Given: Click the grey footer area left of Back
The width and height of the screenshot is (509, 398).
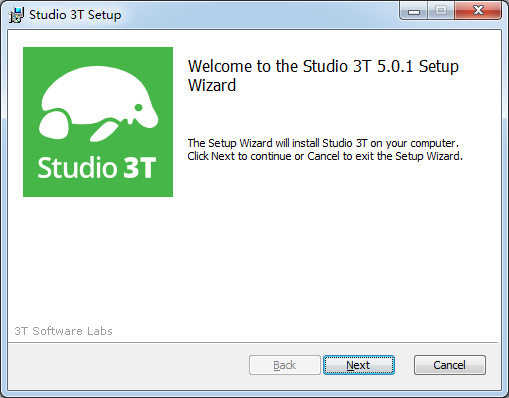Looking at the screenshot, I should pos(128,365).
